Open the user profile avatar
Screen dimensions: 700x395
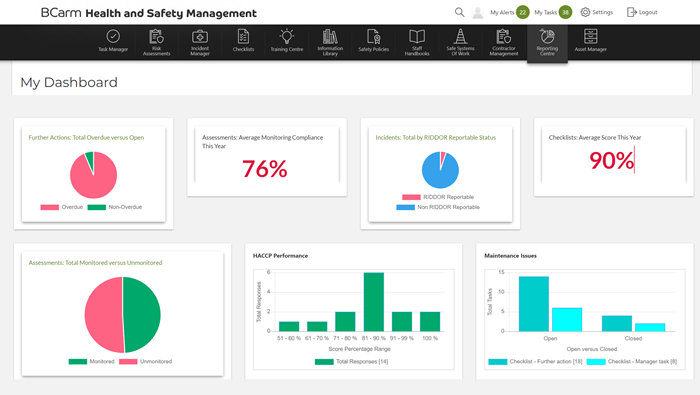click(477, 12)
